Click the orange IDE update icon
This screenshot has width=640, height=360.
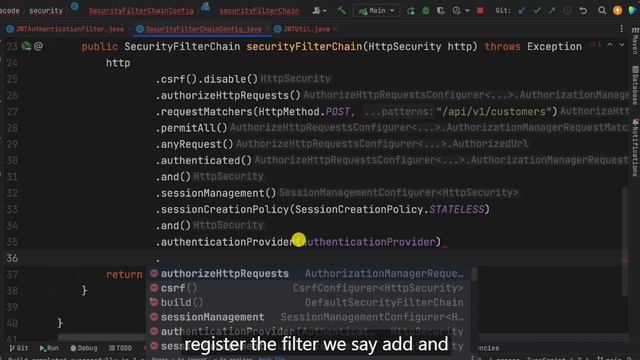(x=618, y=11)
